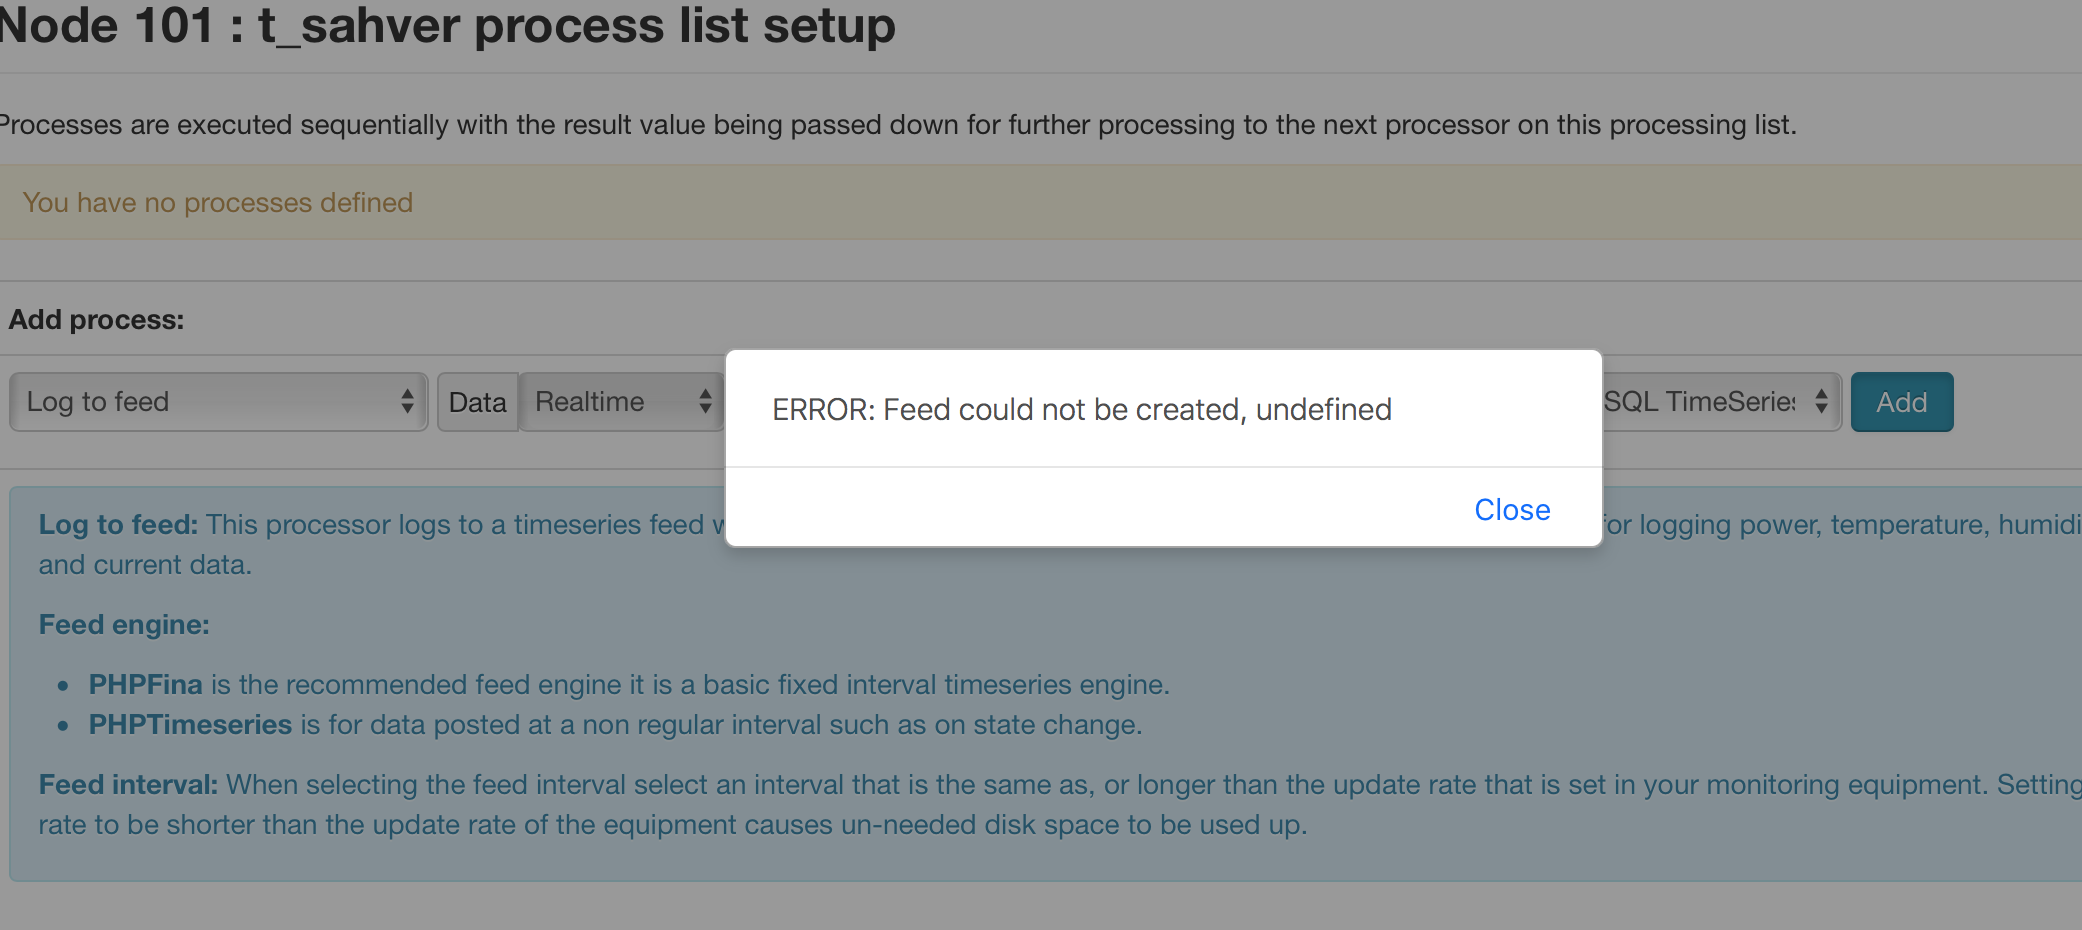Click the Feed engine heading in help box

pos(124,624)
